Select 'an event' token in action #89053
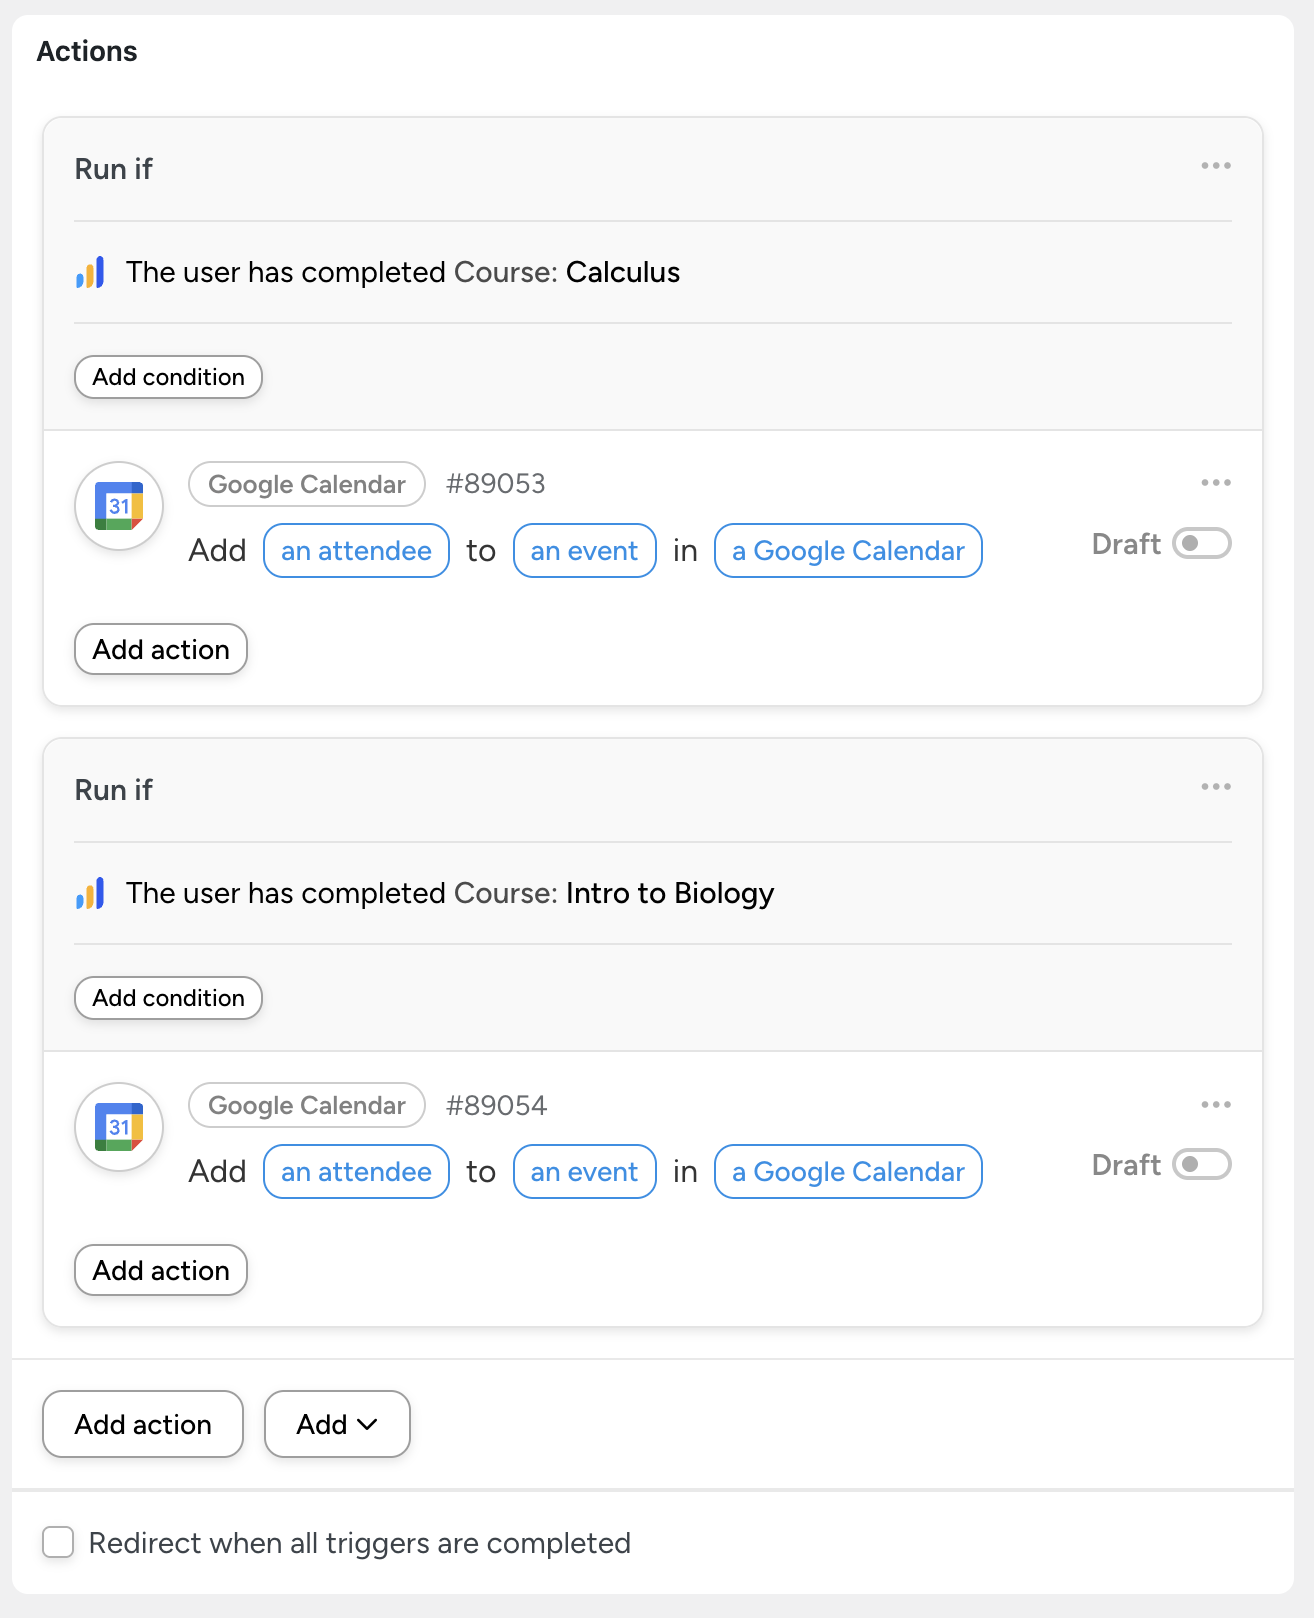The image size is (1314, 1618). click(584, 551)
